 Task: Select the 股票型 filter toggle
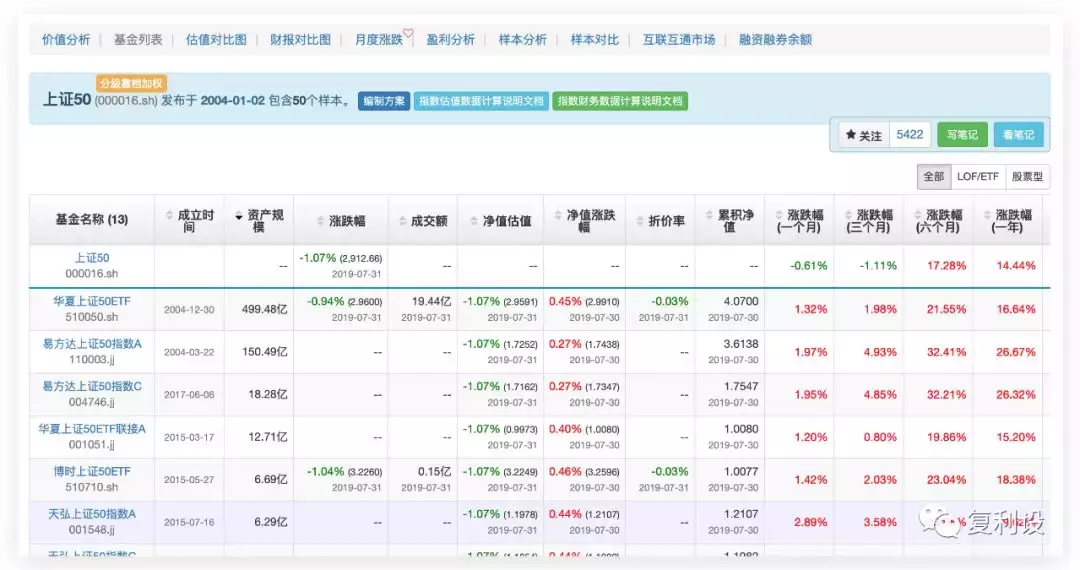tap(1026, 176)
